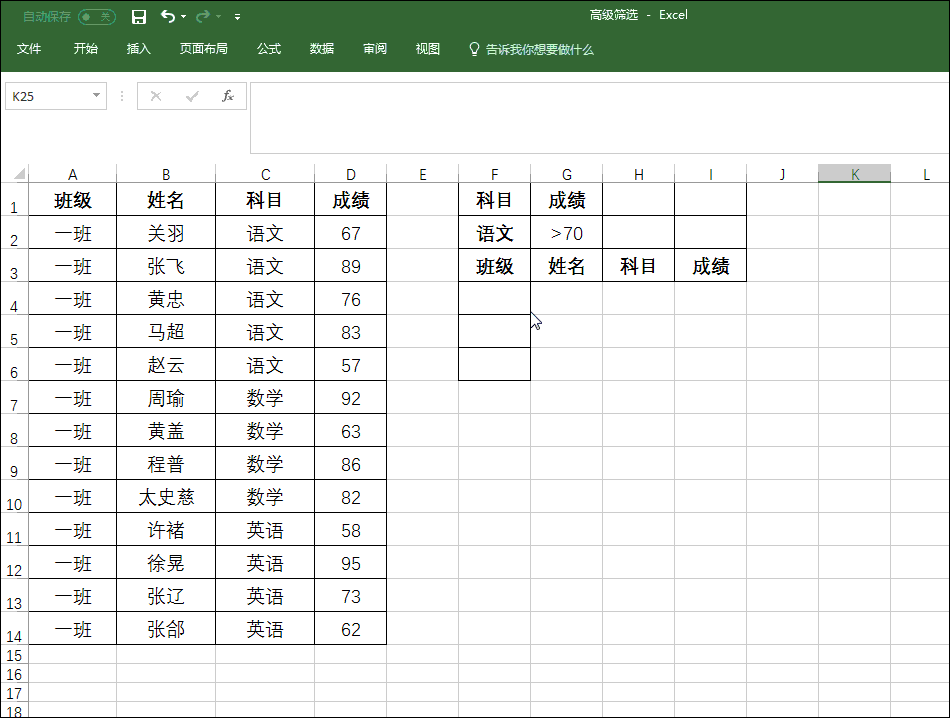Switch to the 公式 ribbon tab
950x718 pixels.
tap(268, 49)
